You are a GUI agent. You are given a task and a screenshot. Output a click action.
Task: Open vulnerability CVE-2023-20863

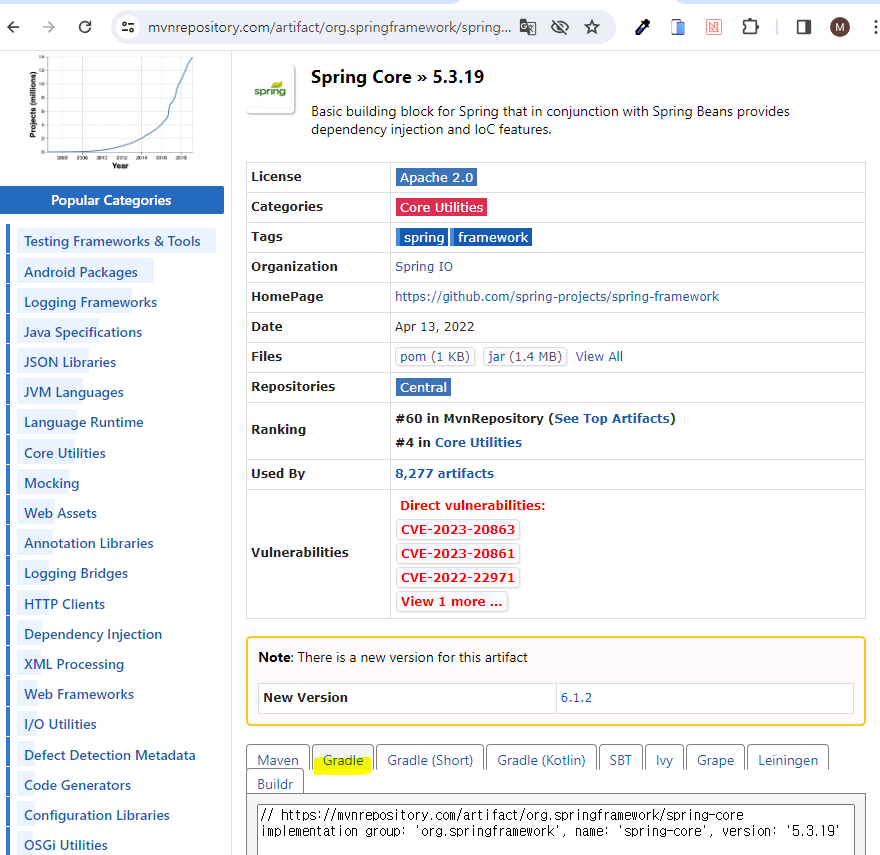(x=458, y=529)
